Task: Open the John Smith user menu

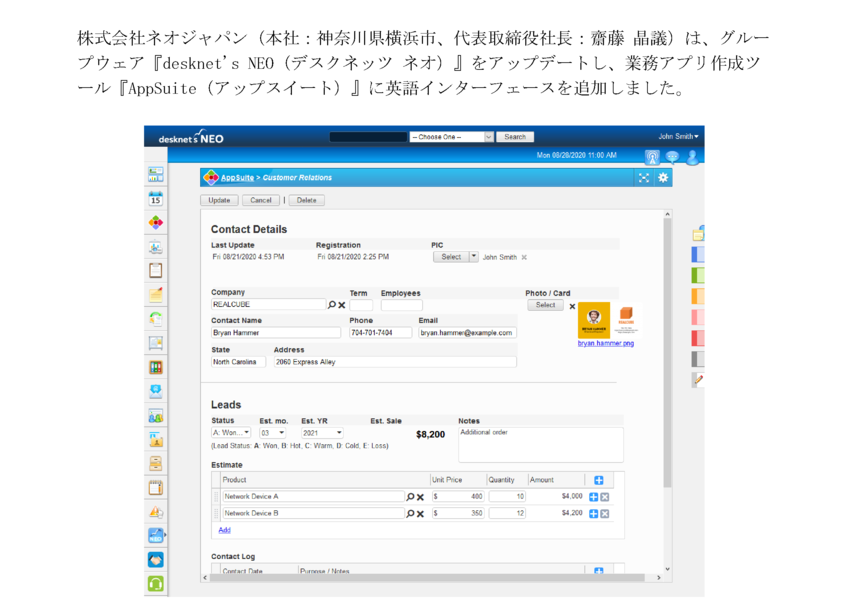Action: pos(678,136)
